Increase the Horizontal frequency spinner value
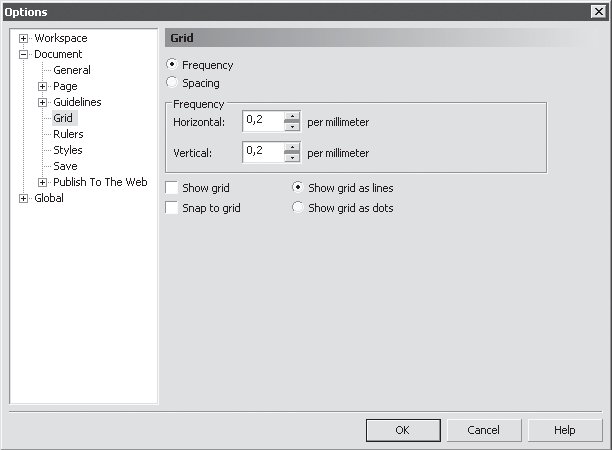 pyautogui.click(x=292, y=116)
